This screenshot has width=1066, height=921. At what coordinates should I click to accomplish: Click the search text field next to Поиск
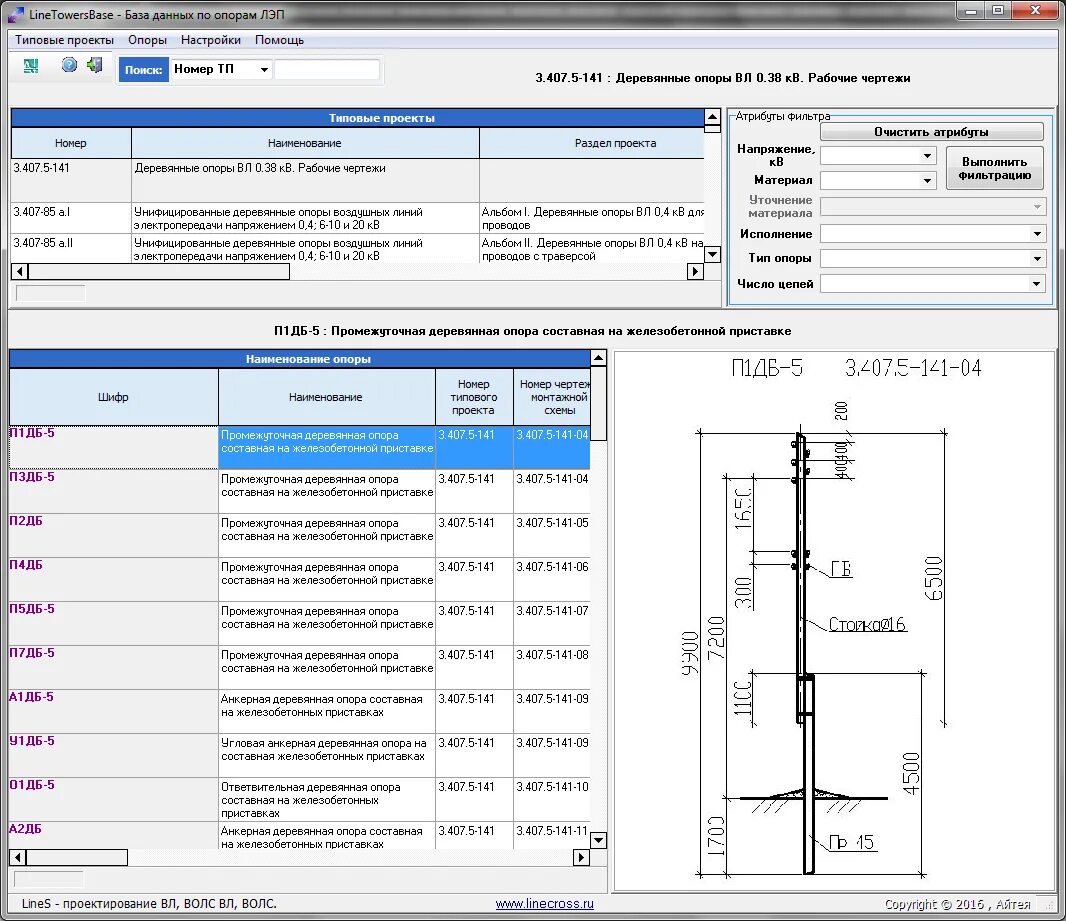(327, 69)
